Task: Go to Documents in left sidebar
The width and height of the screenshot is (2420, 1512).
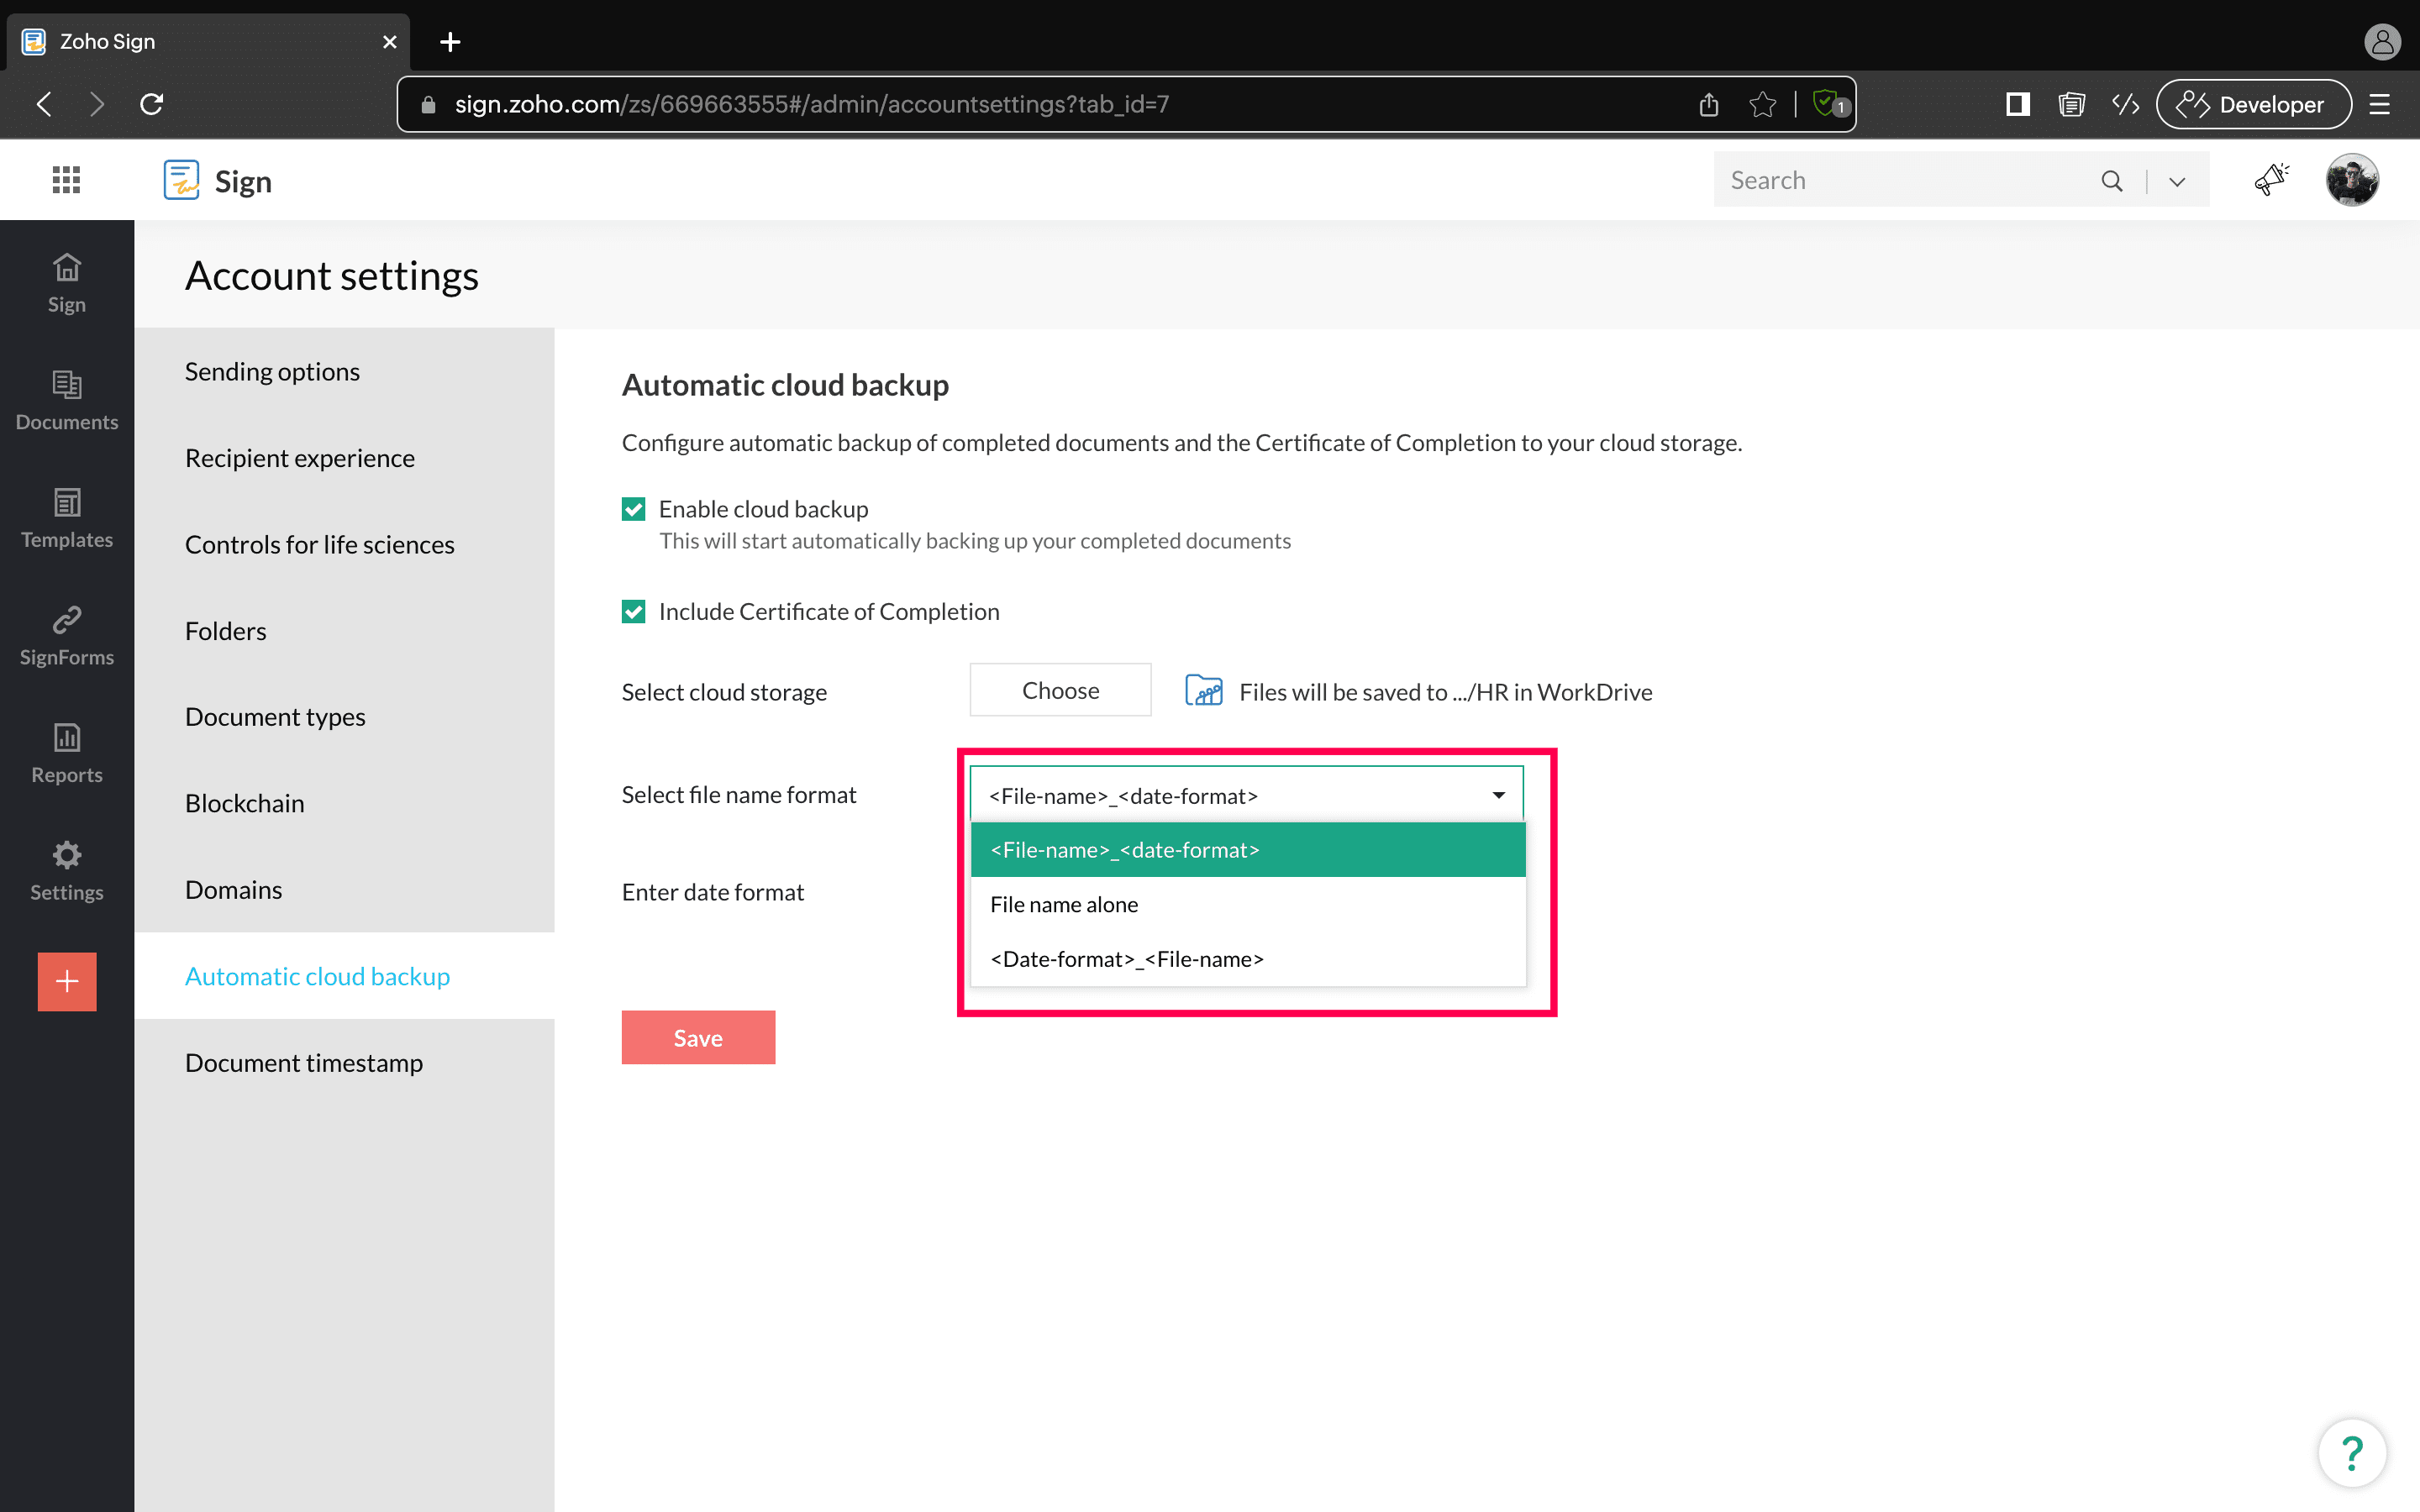Action: pyautogui.click(x=67, y=400)
